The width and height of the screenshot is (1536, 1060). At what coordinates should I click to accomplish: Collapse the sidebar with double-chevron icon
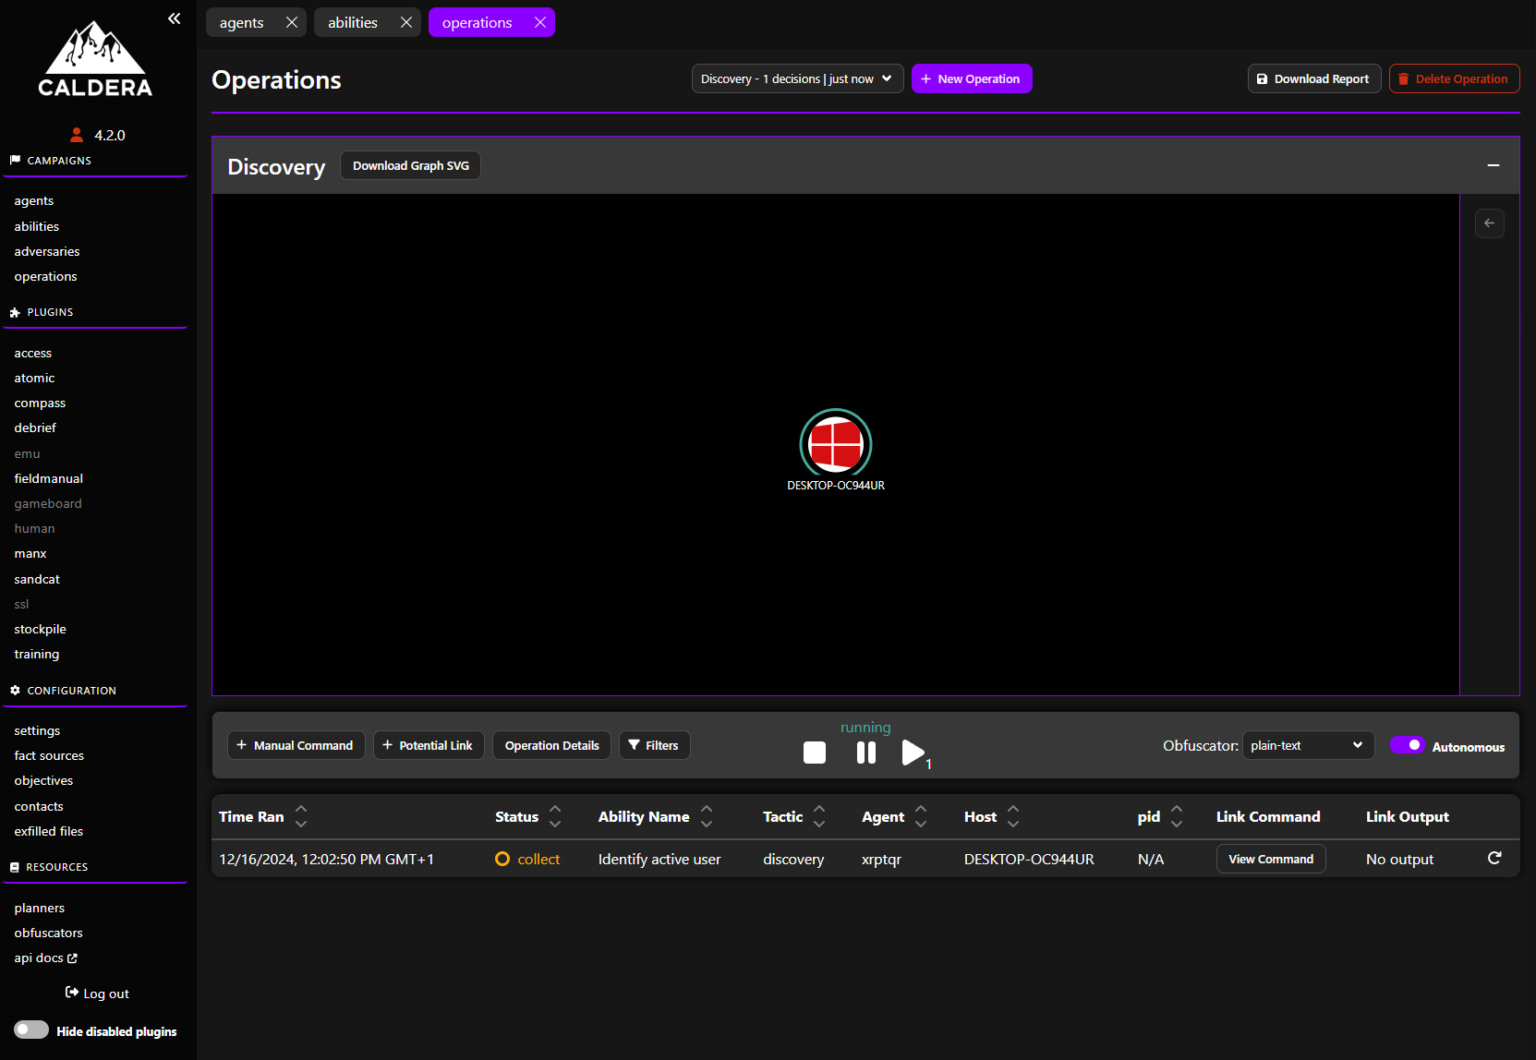pyautogui.click(x=174, y=19)
